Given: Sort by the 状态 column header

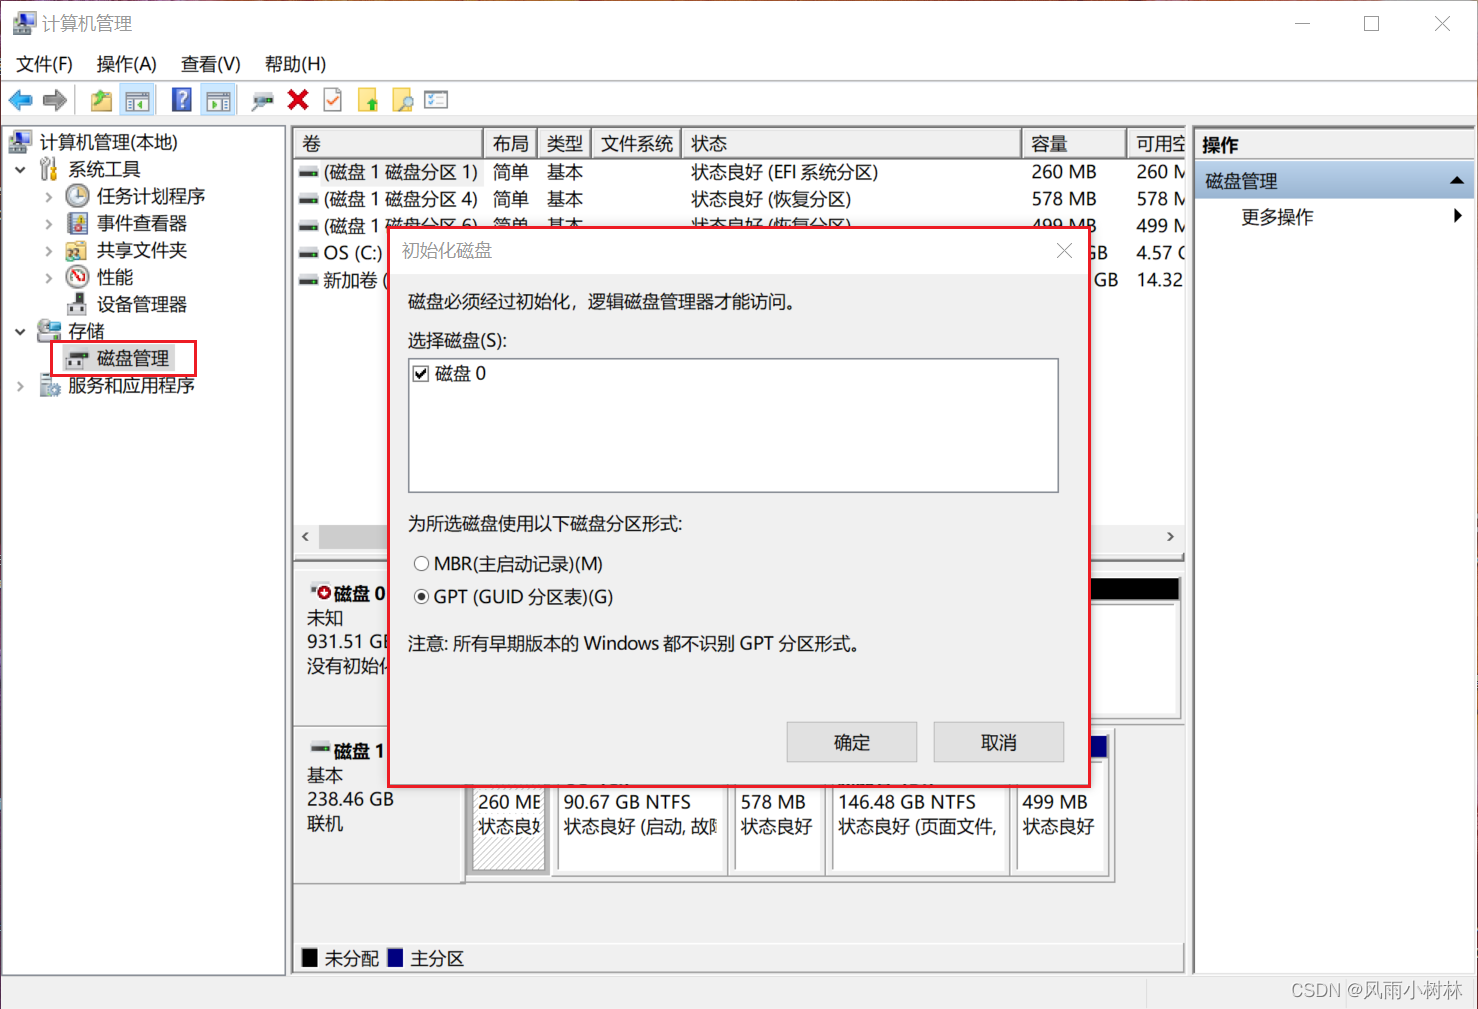Looking at the screenshot, I should tap(851, 144).
